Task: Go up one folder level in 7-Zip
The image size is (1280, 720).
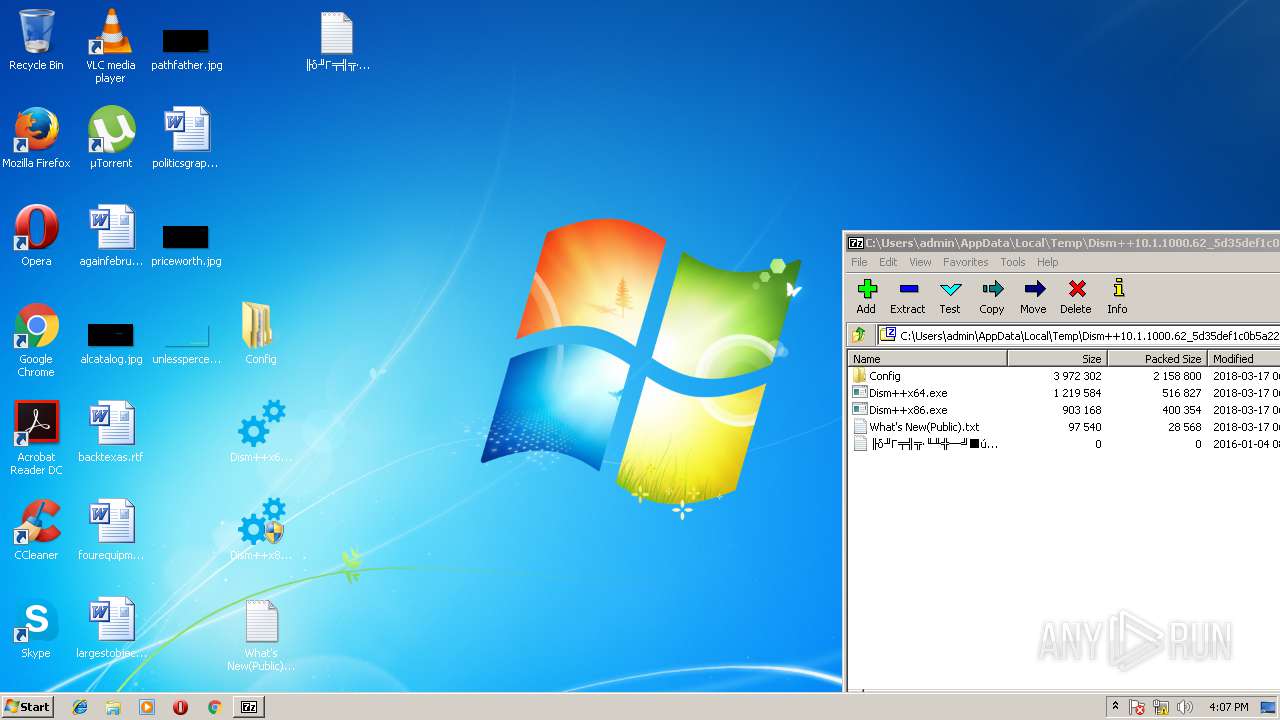Action: coord(858,335)
